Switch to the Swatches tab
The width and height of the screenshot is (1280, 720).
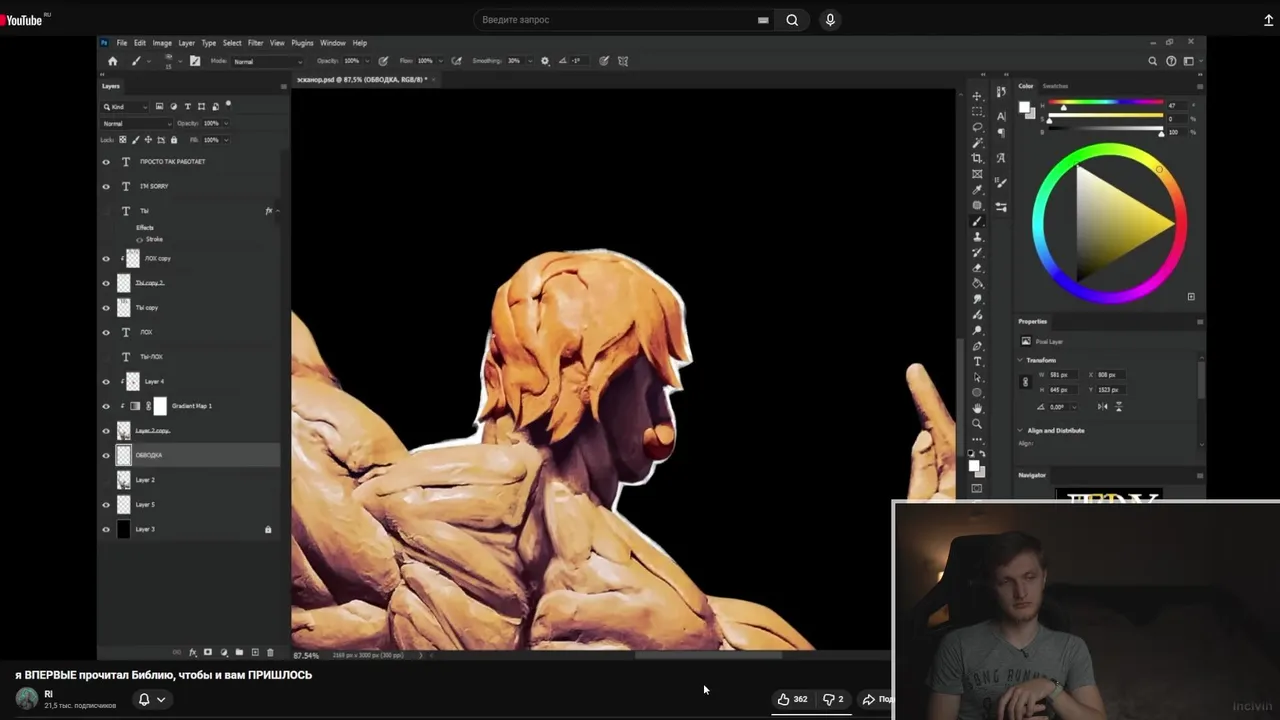click(x=1056, y=86)
